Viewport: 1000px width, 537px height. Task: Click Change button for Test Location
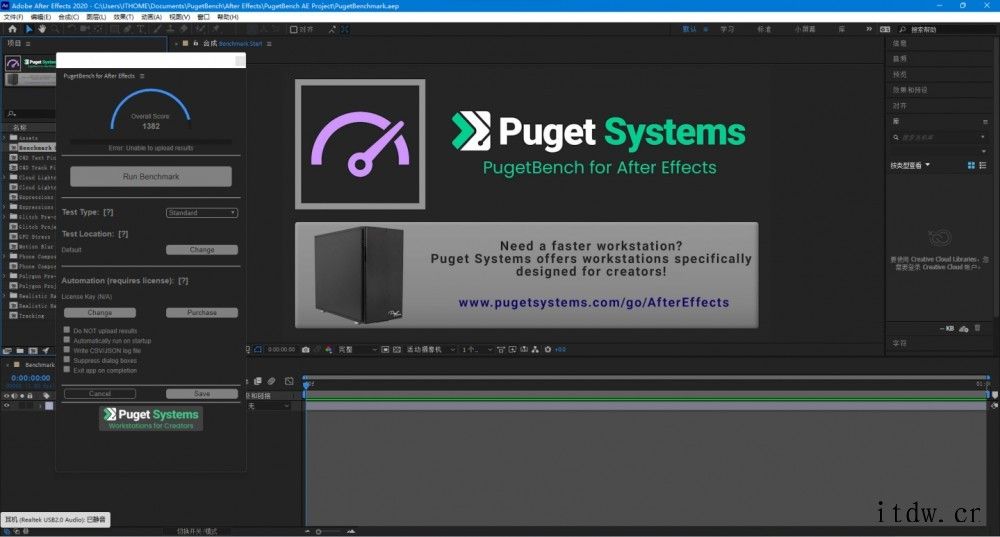pyautogui.click(x=202, y=249)
